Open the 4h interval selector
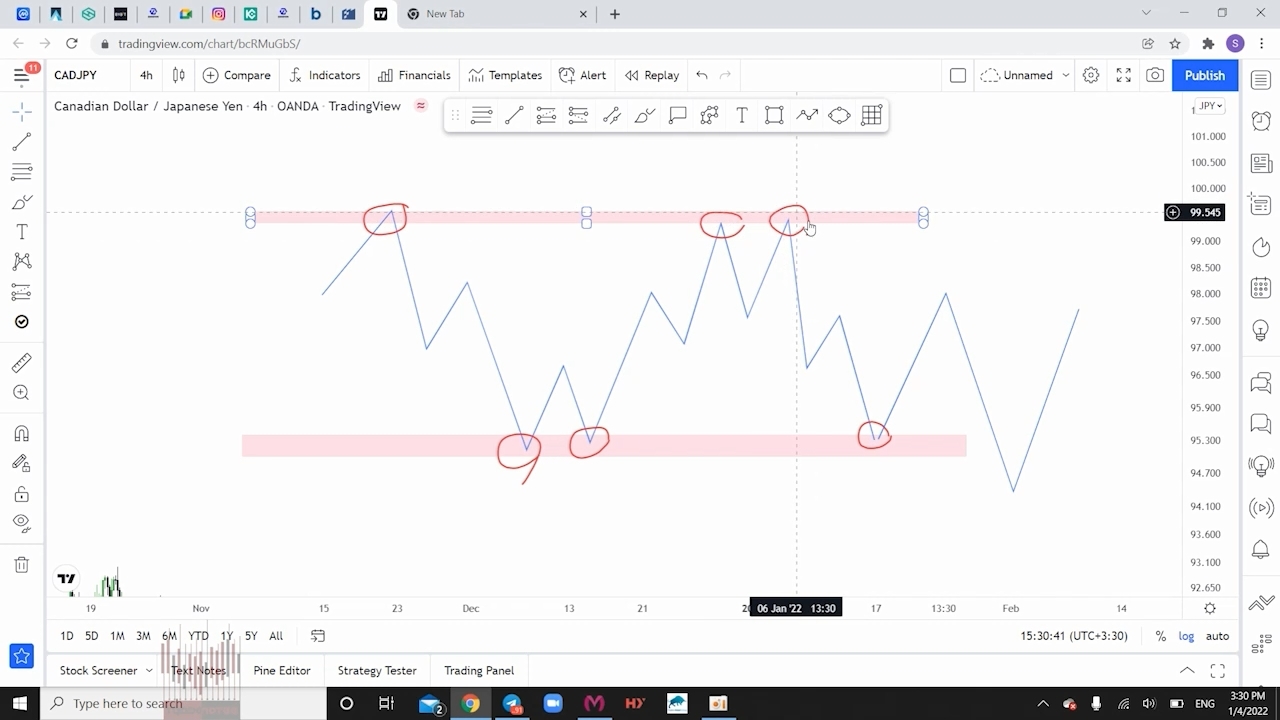Viewport: 1280px width, 720px height. [x=146, y=75]
